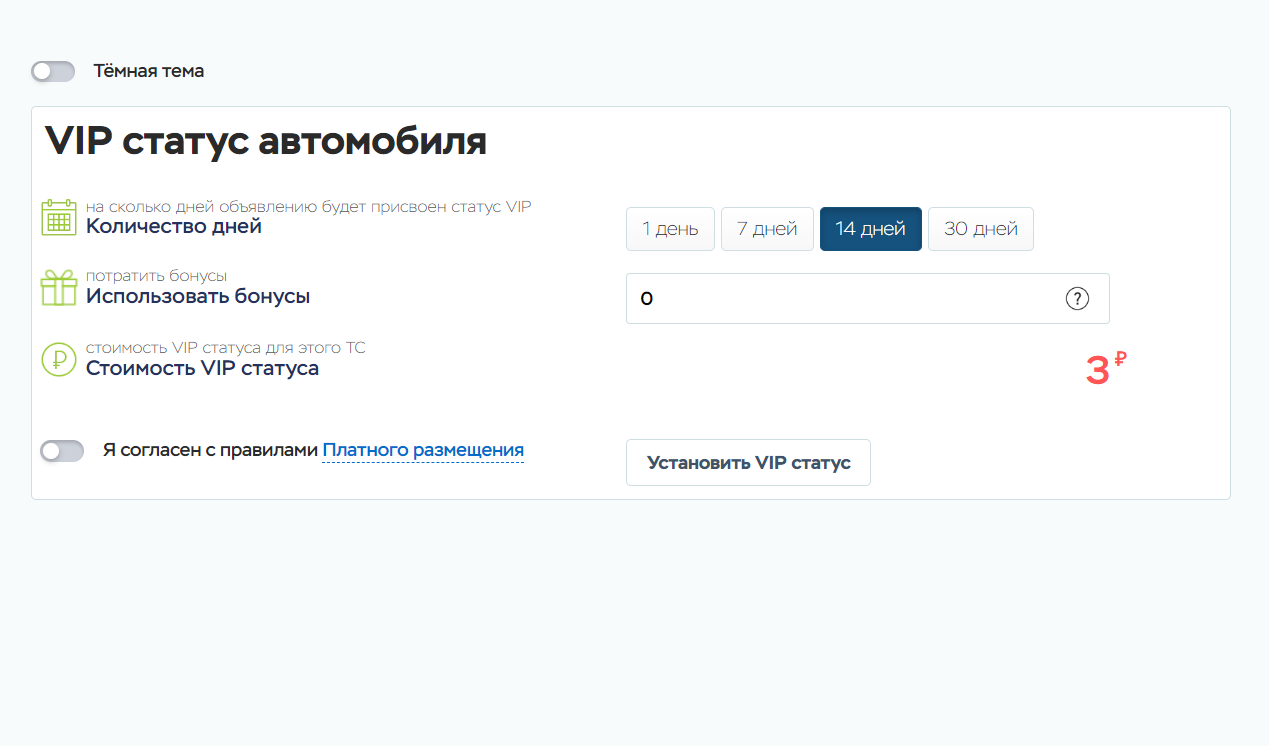
Task: Select the 1 день duration option
Action: [x=670, y=229]
